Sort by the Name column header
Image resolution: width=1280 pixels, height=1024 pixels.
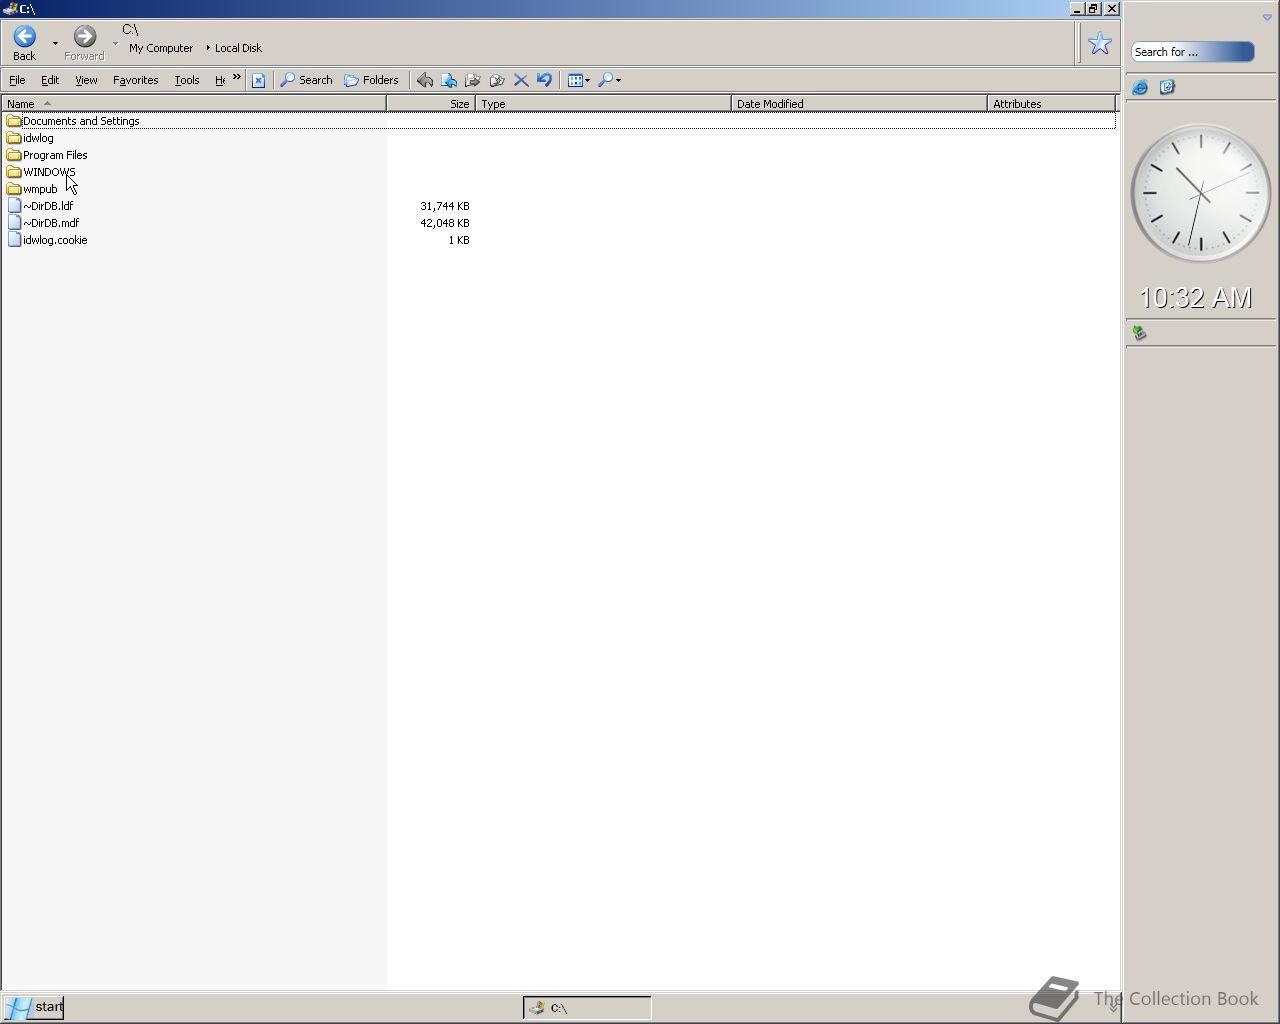pos(194,103)
